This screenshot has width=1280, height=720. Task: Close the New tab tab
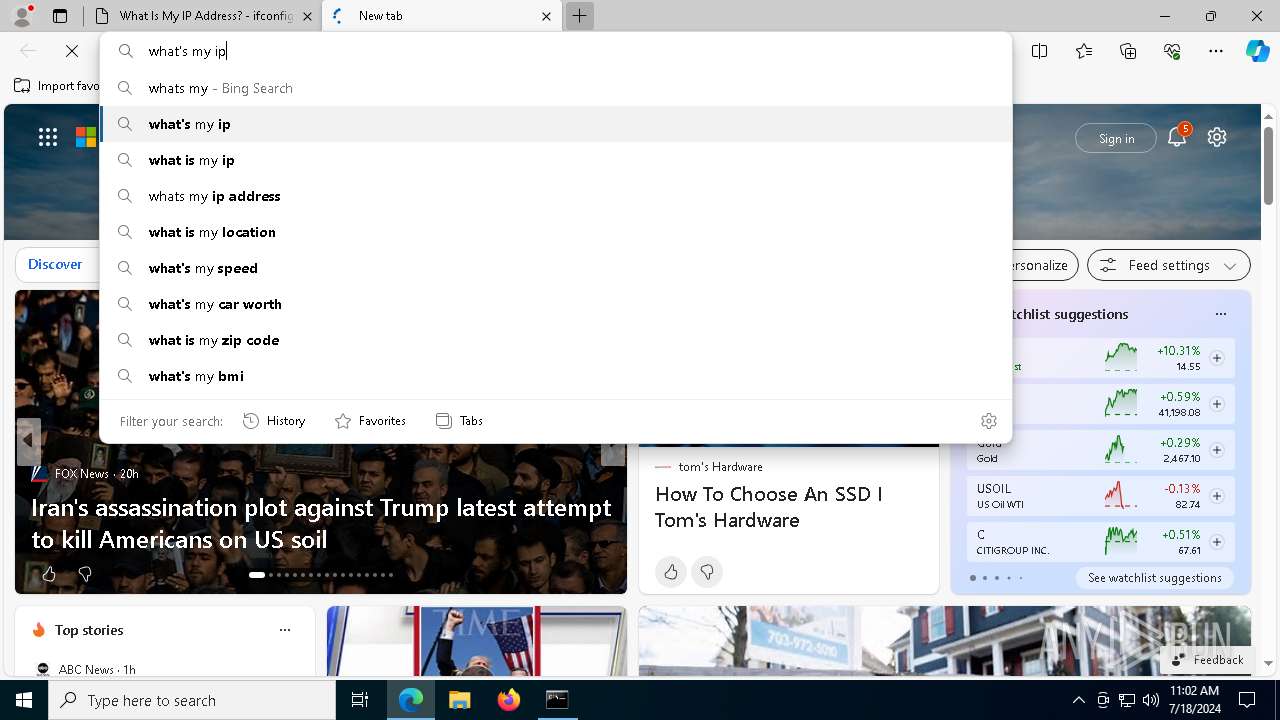click(546, 16)
